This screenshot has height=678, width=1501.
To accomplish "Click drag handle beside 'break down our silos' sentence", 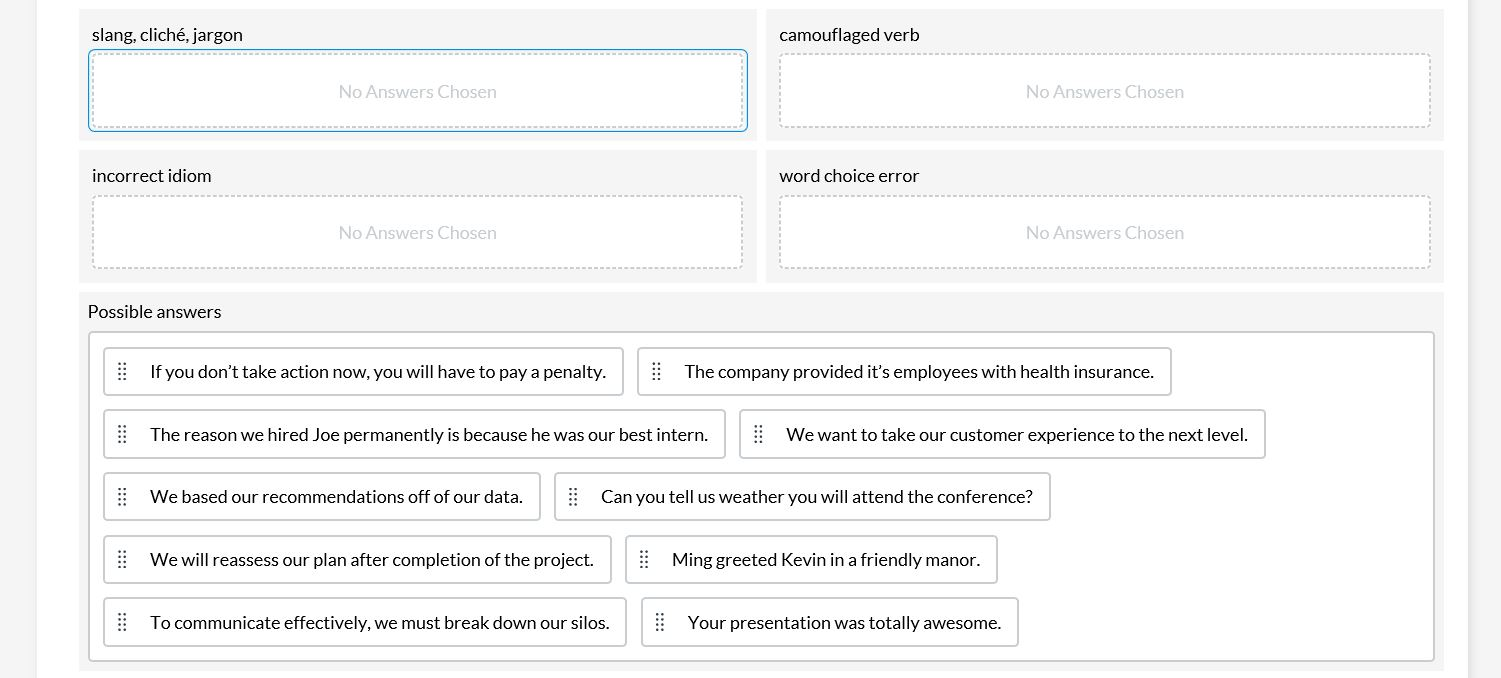I will [x=123, y=623].
